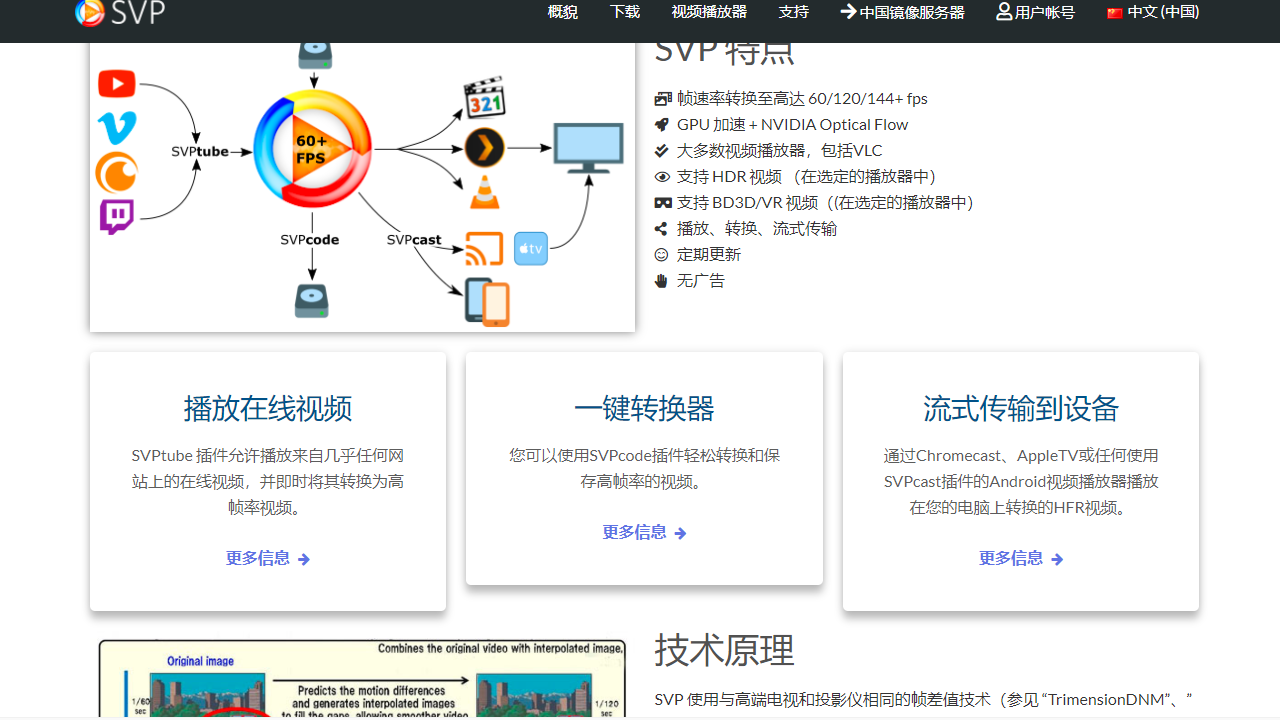This screenshot has height=720, width=1280.
Task: Click the Vimeo icon in the diagram
Action: [116, 127]
